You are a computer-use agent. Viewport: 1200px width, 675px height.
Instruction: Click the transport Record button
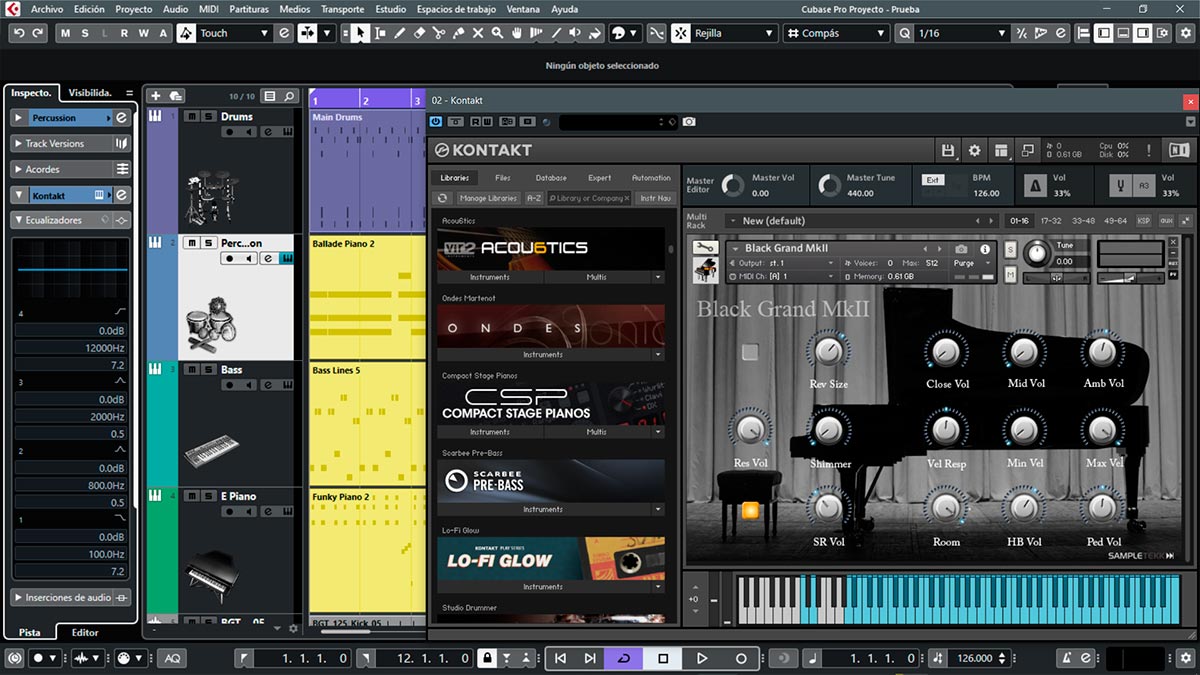[741, 658]
